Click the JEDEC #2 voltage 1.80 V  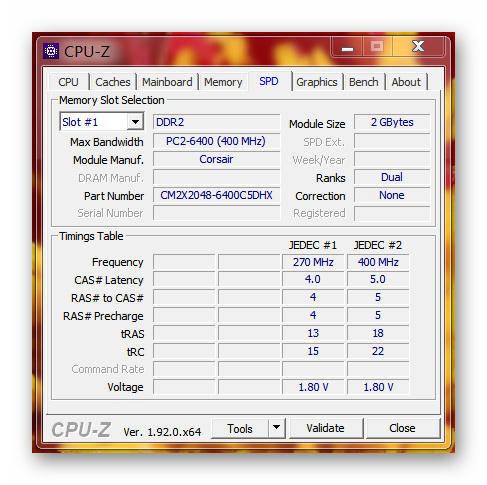click(x=378, y=387)
